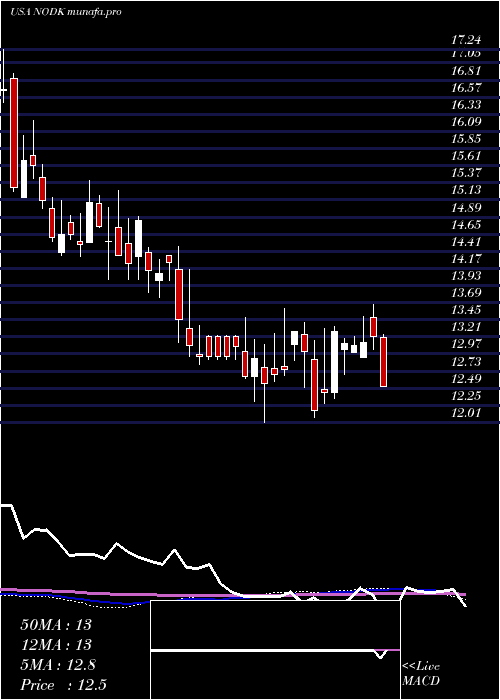Select the 13.21 price axis label

click(x=466, y=327)
